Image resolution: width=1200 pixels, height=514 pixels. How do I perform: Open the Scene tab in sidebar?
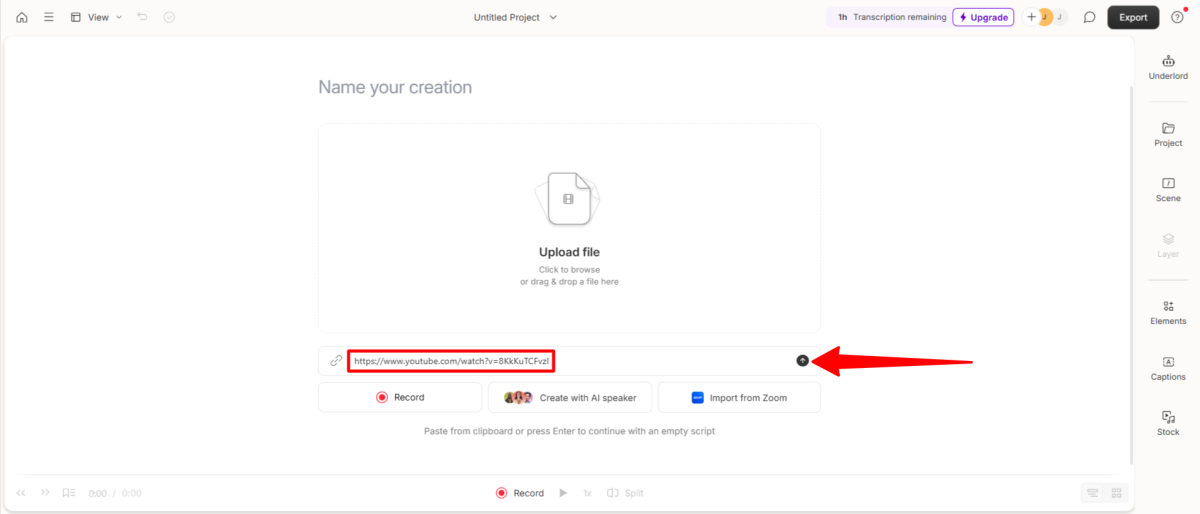point(1168,189)
